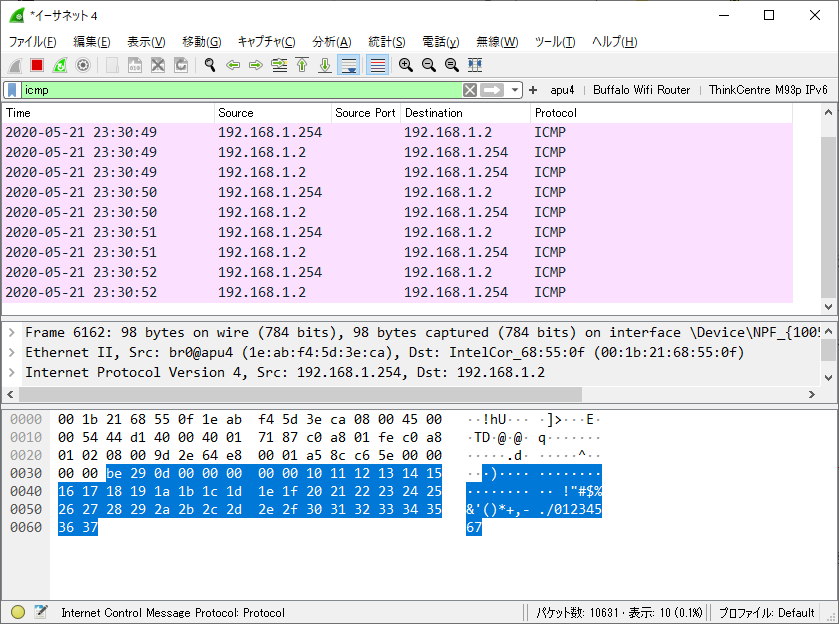
Task: Click the apu4 filter button
Action: point(562,90)
